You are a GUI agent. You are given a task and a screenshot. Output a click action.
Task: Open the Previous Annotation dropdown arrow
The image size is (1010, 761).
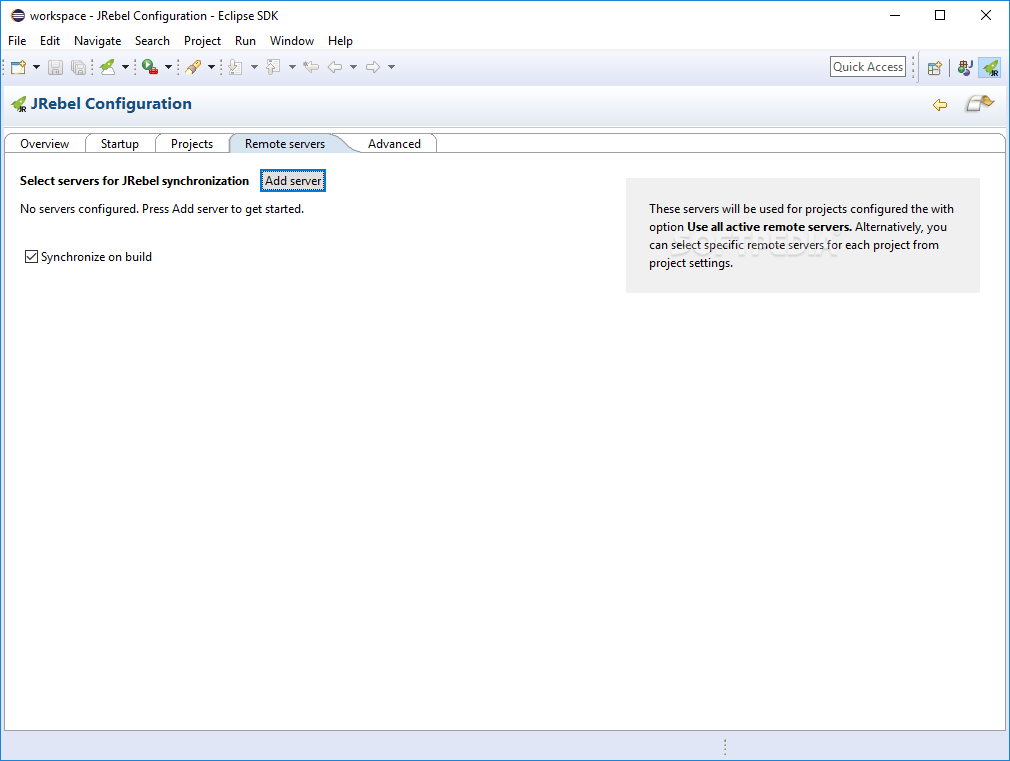[x=292, y=67]
